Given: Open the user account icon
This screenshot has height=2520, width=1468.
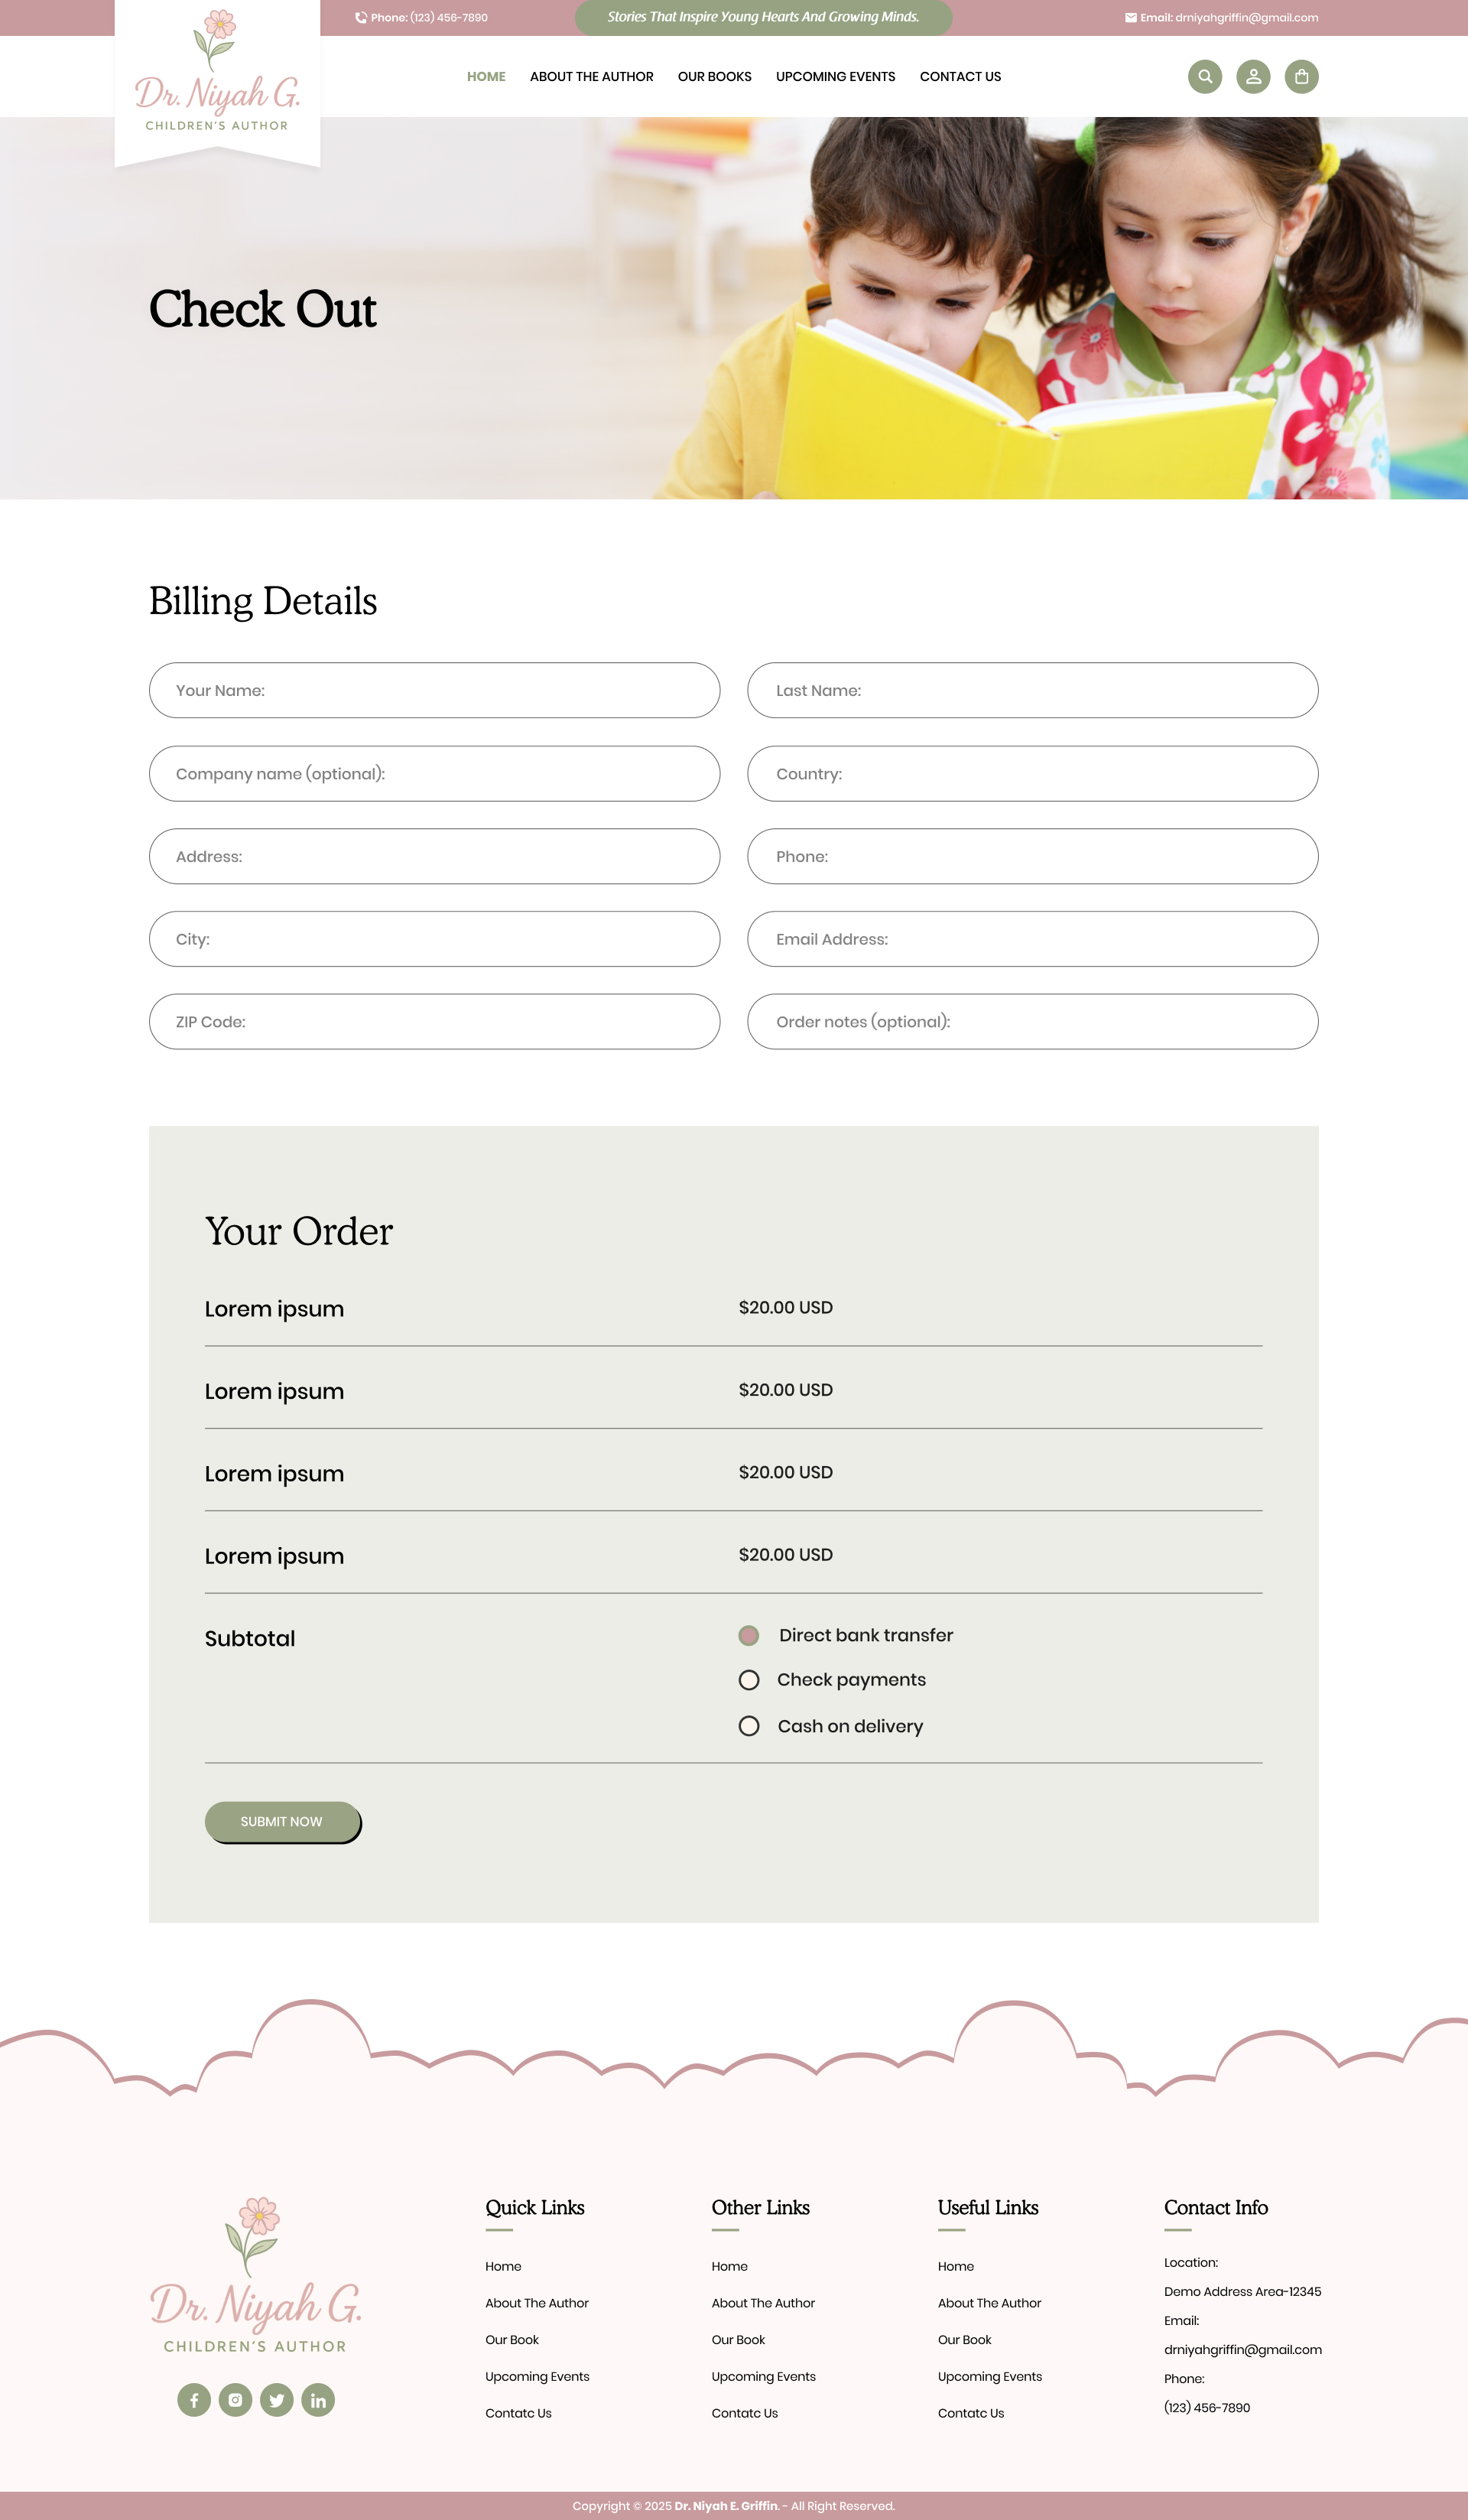Looking at the screenshot, I should [1253, 77].
